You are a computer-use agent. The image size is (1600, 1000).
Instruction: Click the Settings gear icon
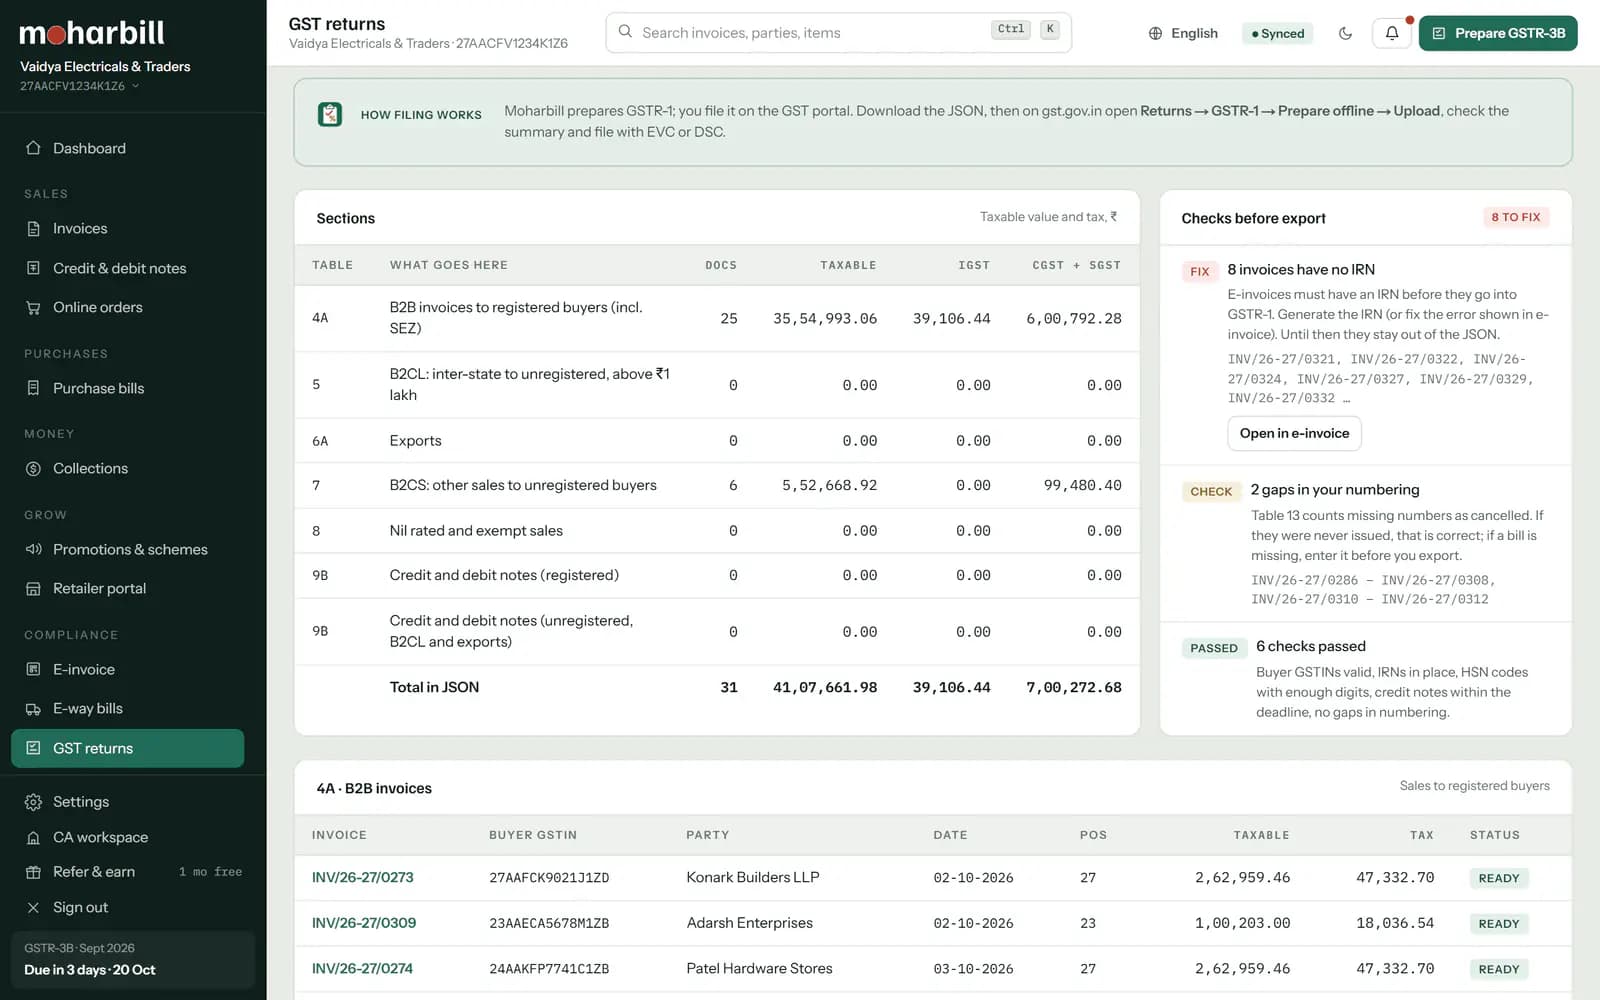pos(33,802)
